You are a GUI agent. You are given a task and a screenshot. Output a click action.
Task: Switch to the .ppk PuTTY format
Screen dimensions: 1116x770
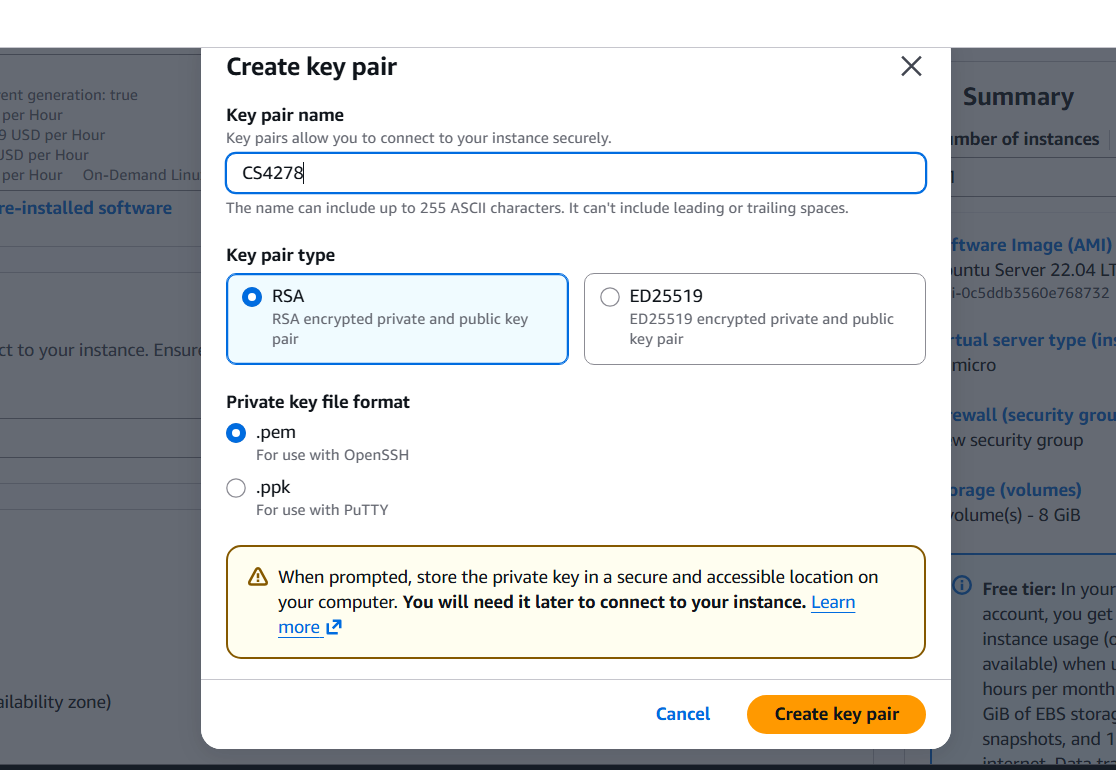pos(236,488)
